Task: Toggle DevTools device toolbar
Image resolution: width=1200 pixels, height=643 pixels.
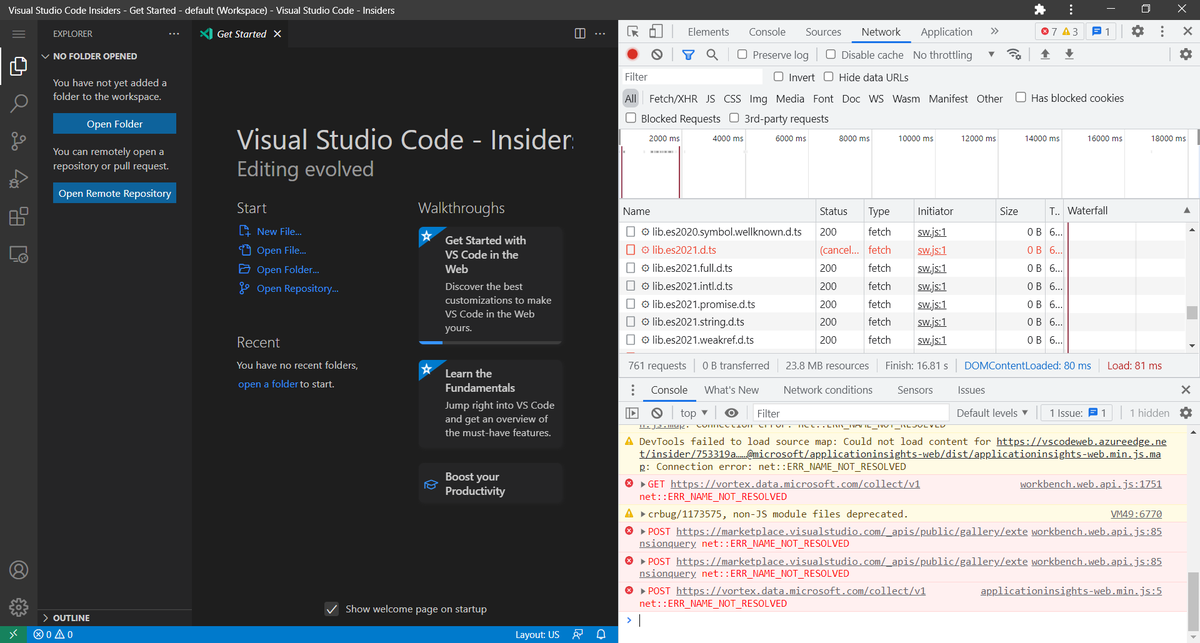Action: pyautogui.click(x=657, y=32)
